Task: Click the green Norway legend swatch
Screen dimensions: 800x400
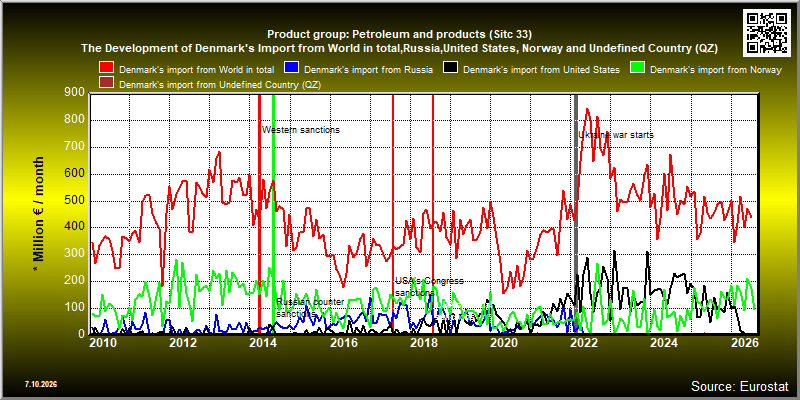Action: 638,68
